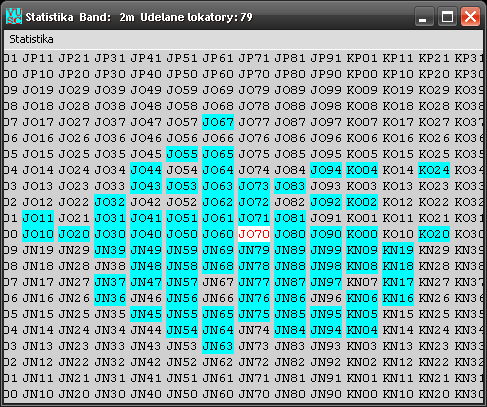Select the KN04 highlighted locator
The image size is (487, 407).
point(362,330)
